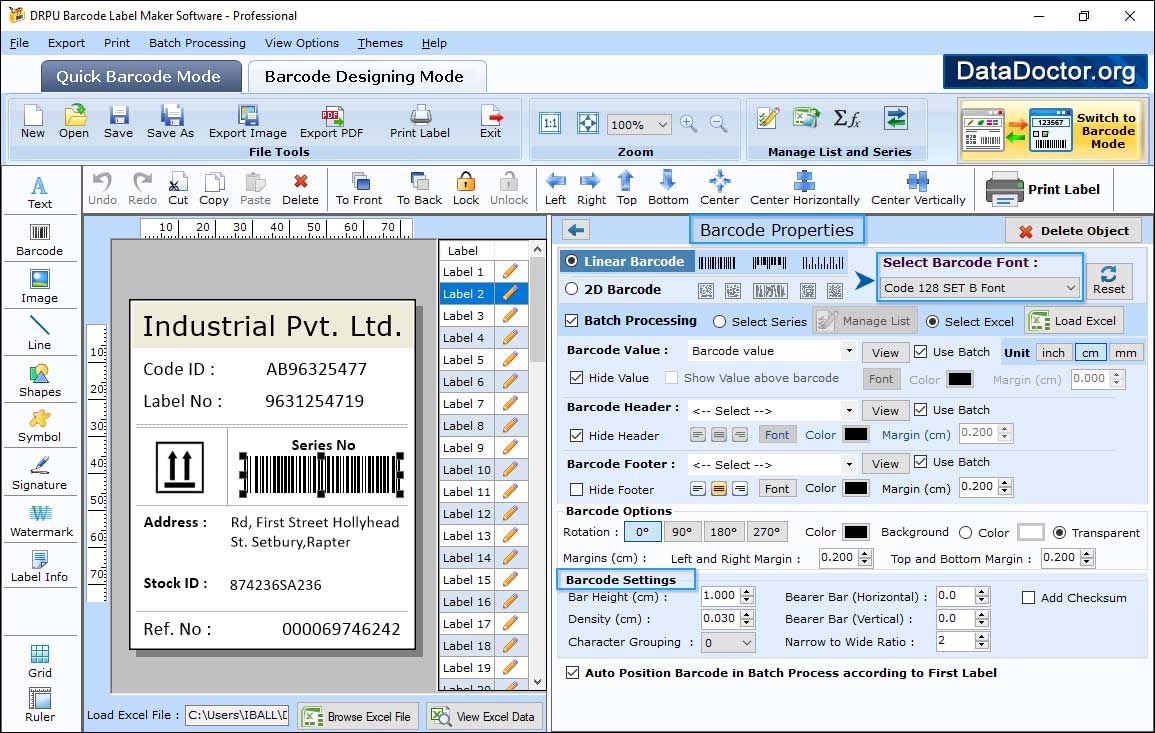Open the View Options menu
1155x733 pixels.
click(302, 43)
